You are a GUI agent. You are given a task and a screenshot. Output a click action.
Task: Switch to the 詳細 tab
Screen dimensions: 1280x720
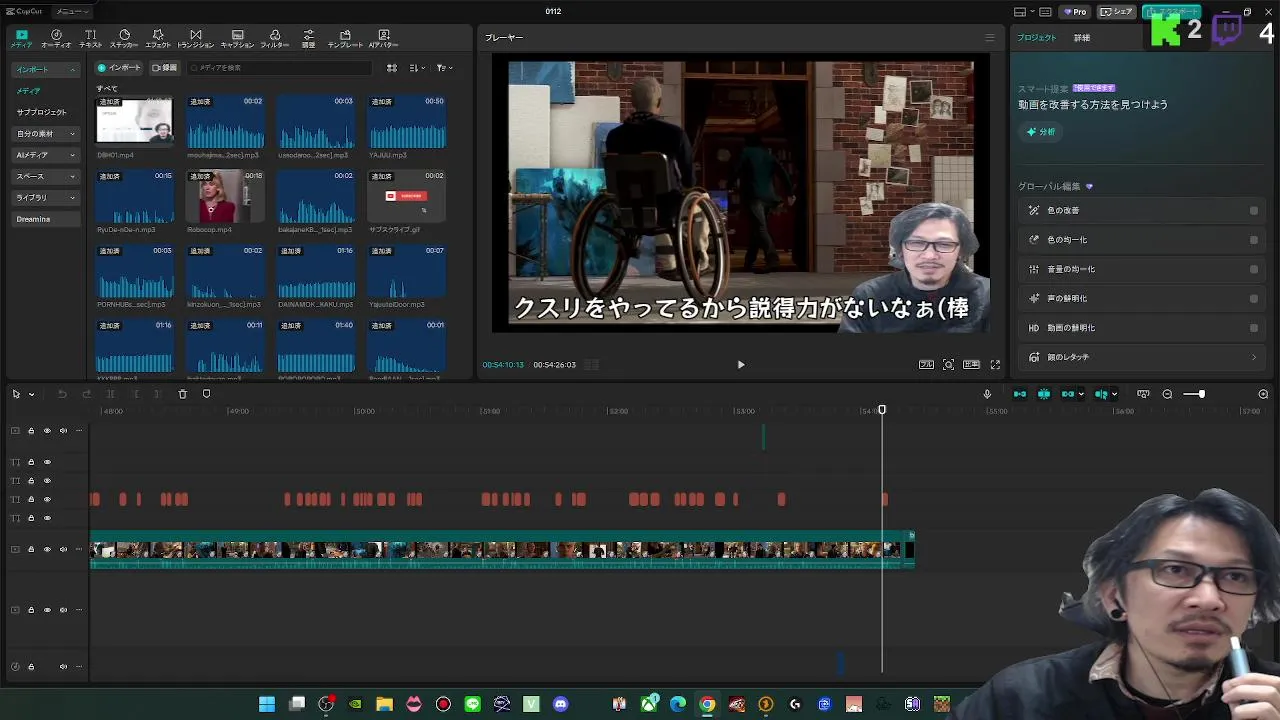click(x=1082, y=38)
